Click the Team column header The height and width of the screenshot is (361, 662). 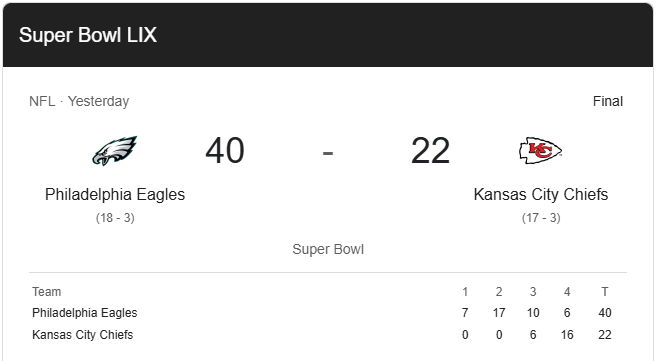click(x=46, y=292)
